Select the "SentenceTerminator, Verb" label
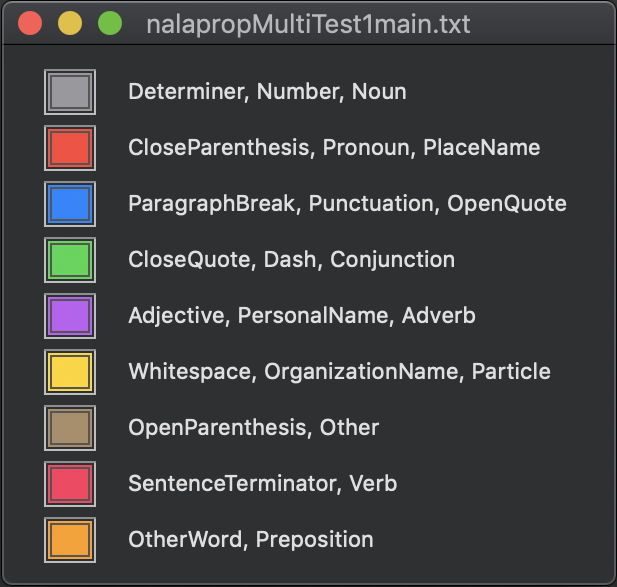The height and width of the screenshot is (587, 617). [262, 484]
